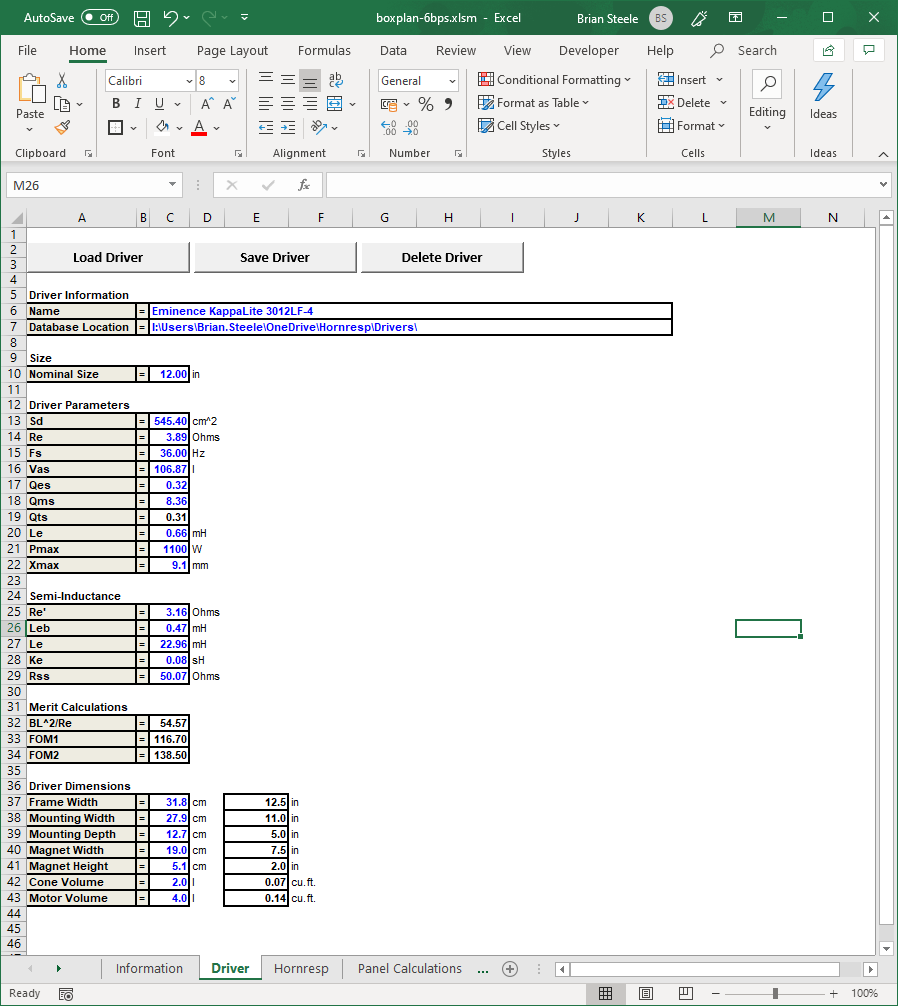
Task: Switch to Page Layout view in status bar
Action: (x=646, y=994)
